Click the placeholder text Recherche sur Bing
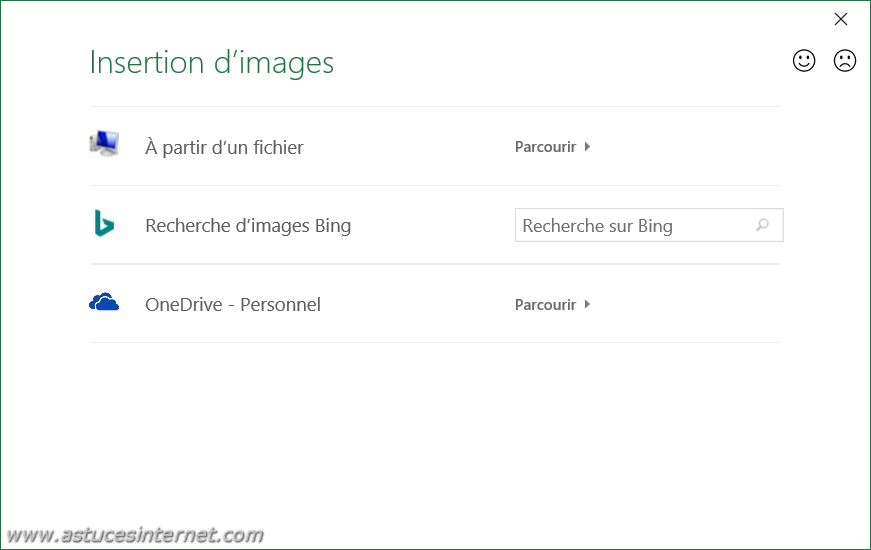The height and width of the screenshot is (550, 871). point(598,226)
